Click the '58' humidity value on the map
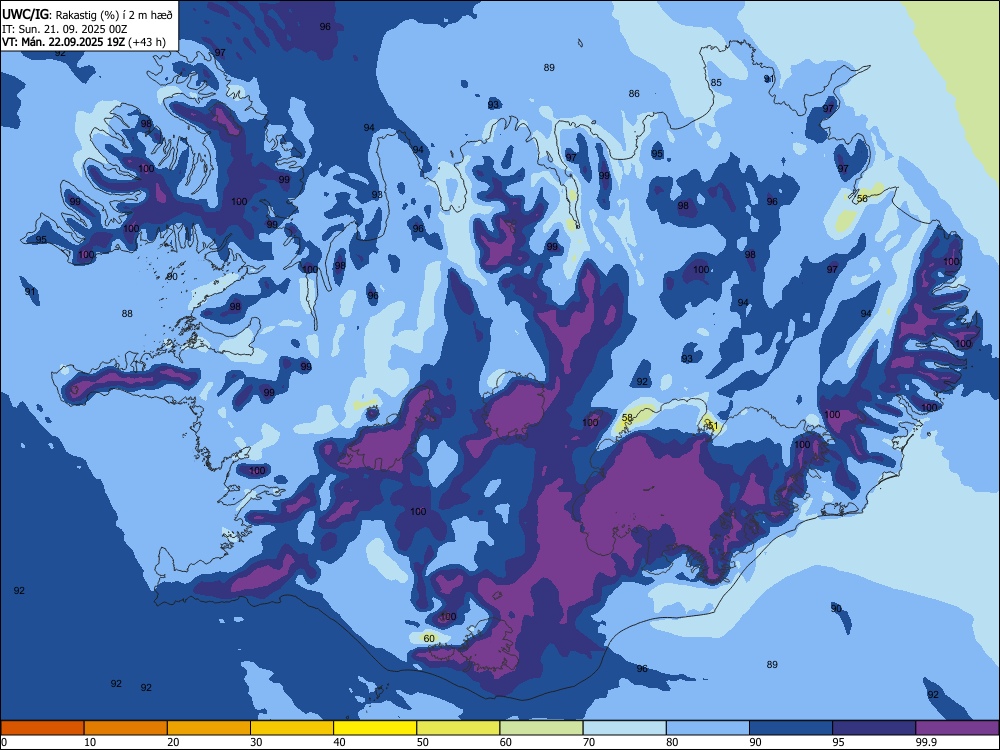The height and width of the screenshot is (750, 1000). pos(627,418)
